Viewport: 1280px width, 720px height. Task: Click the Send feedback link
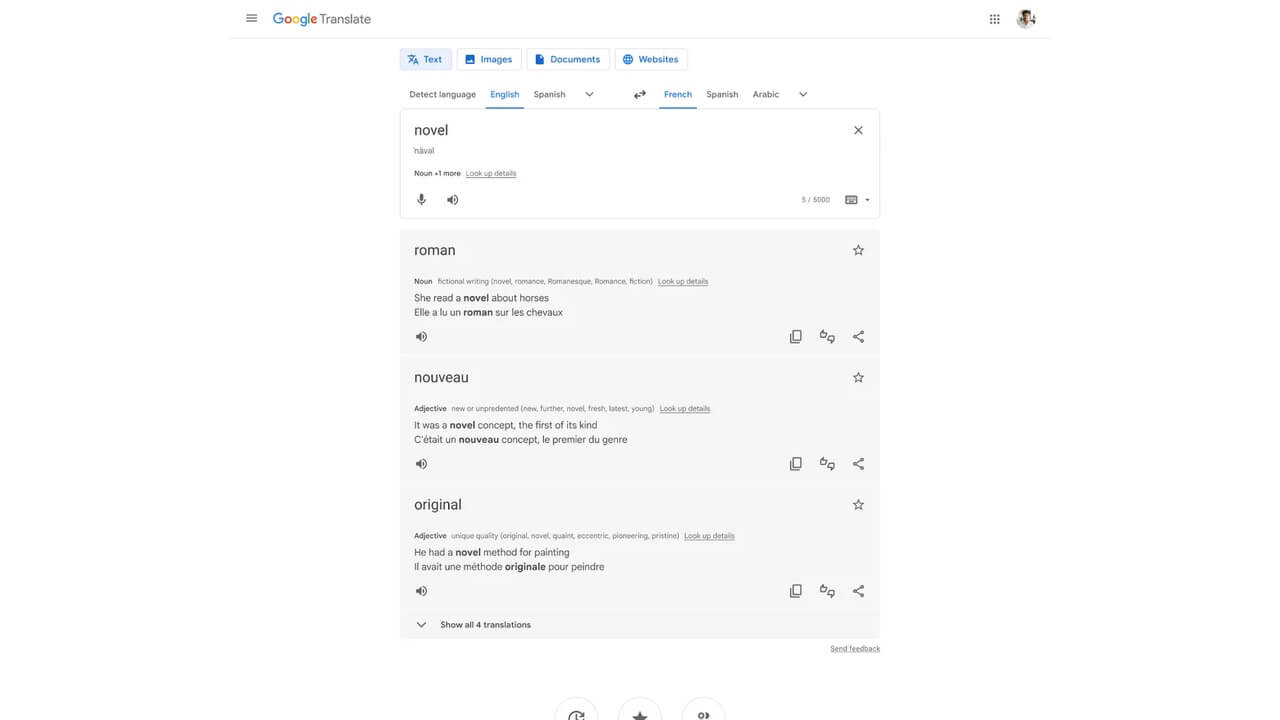(855, 648)
